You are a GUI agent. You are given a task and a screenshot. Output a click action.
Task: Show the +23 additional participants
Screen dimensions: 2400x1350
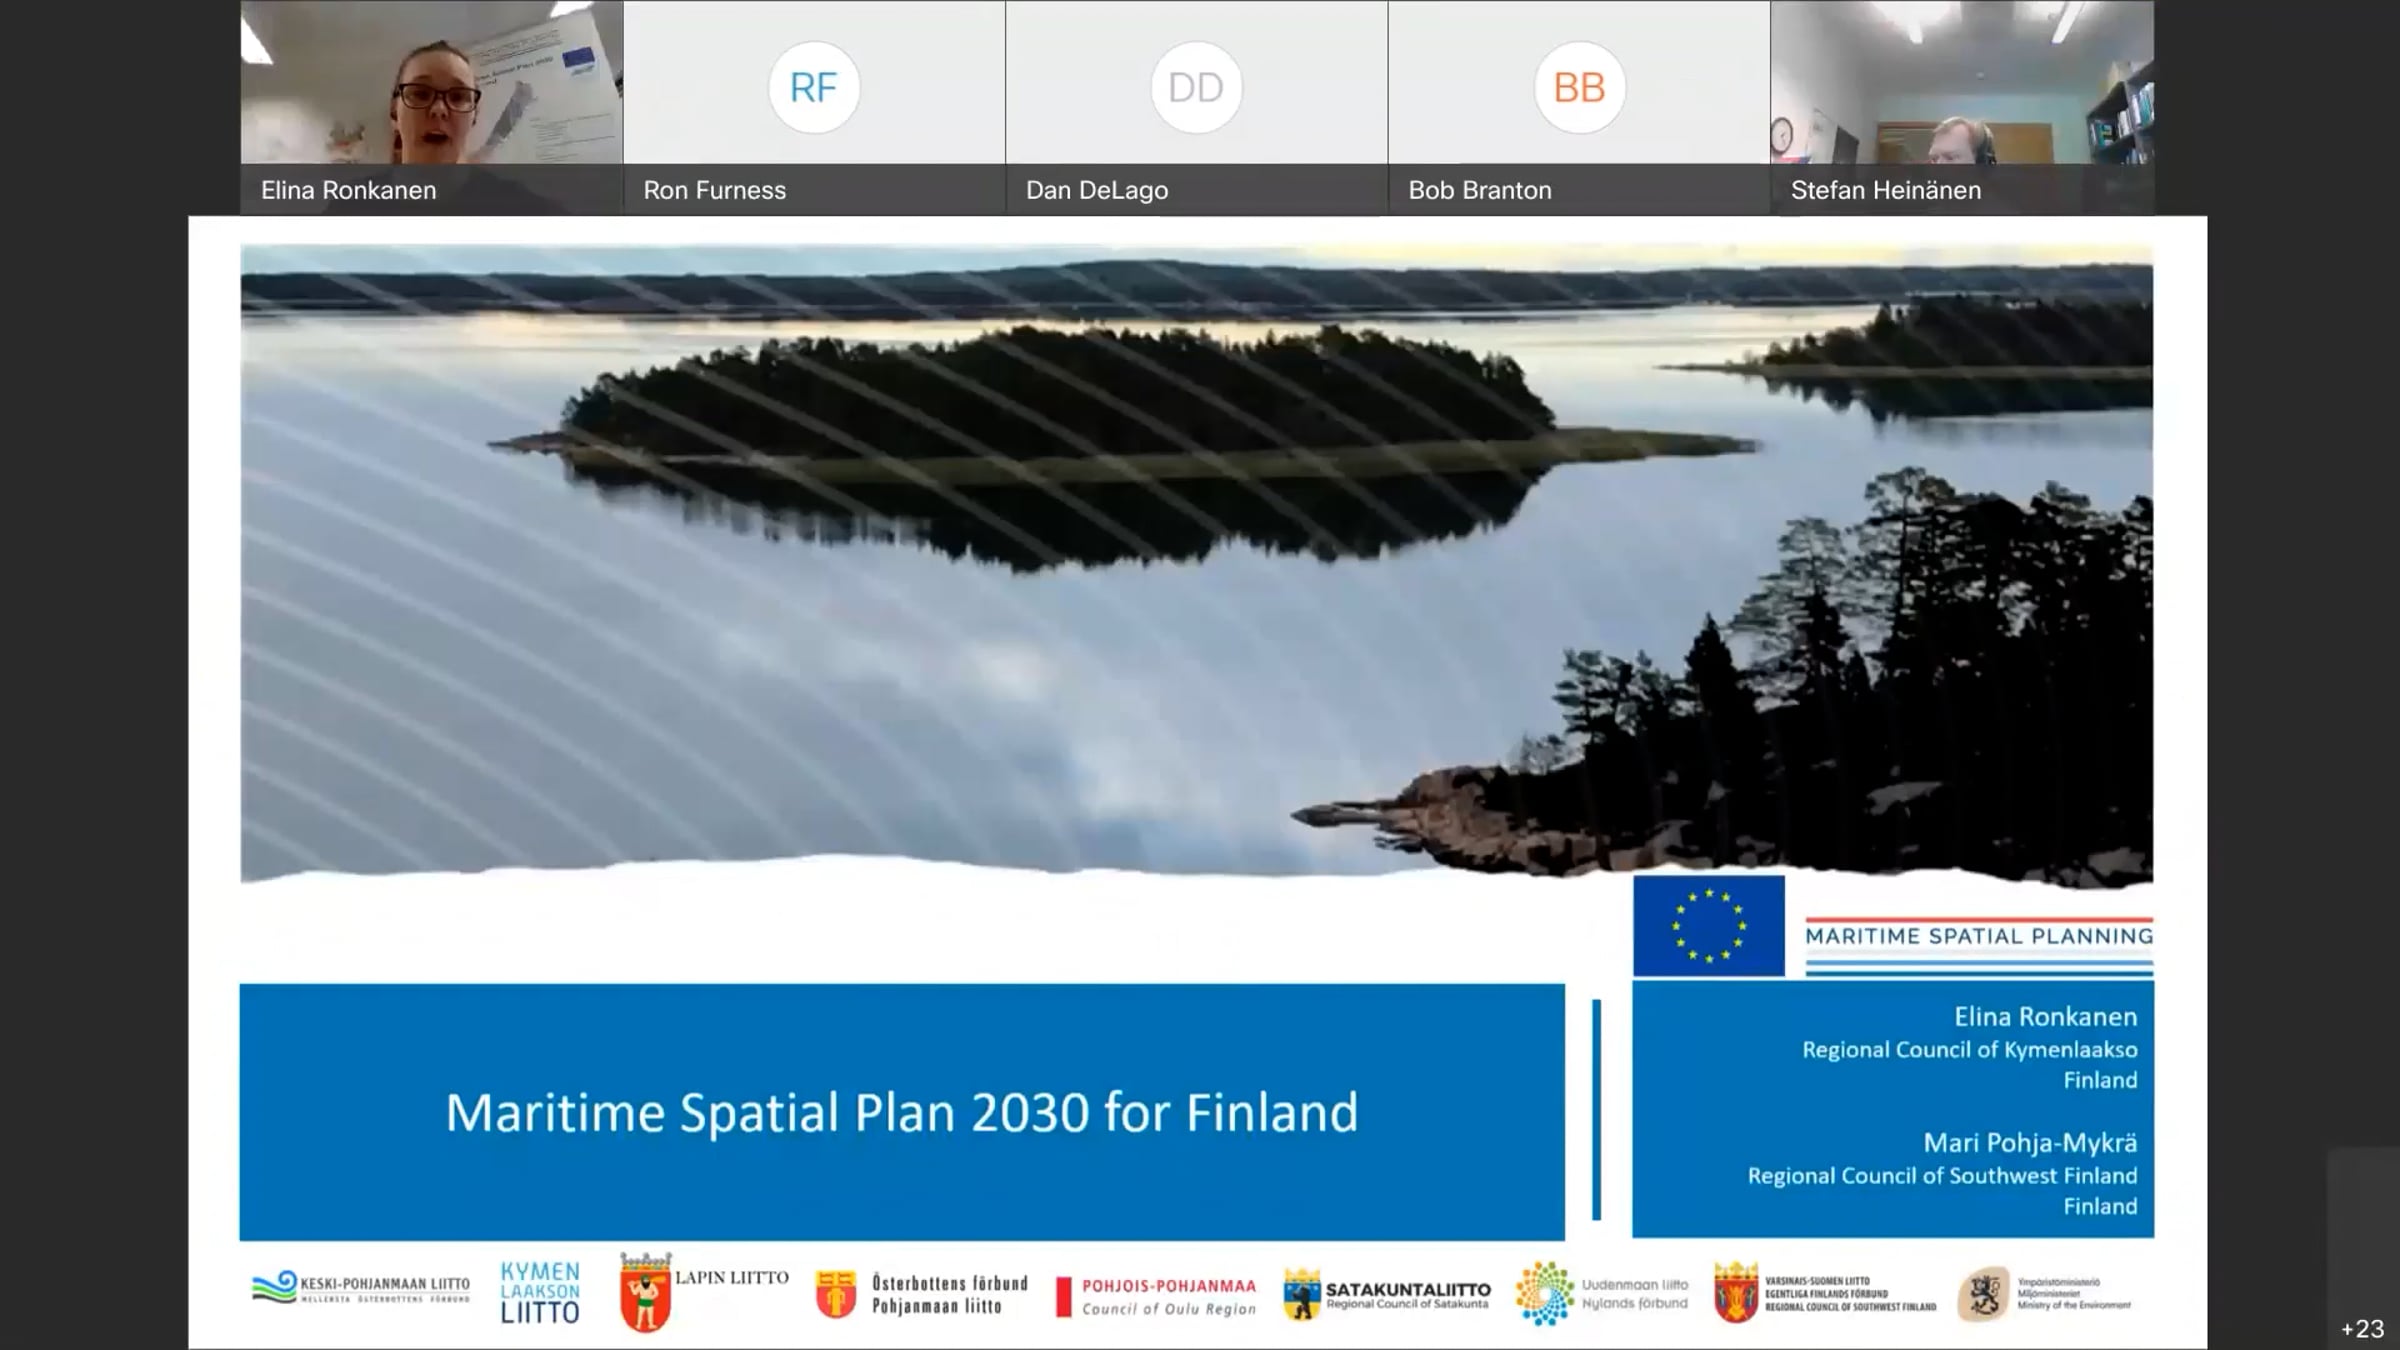(2362, 1329)
